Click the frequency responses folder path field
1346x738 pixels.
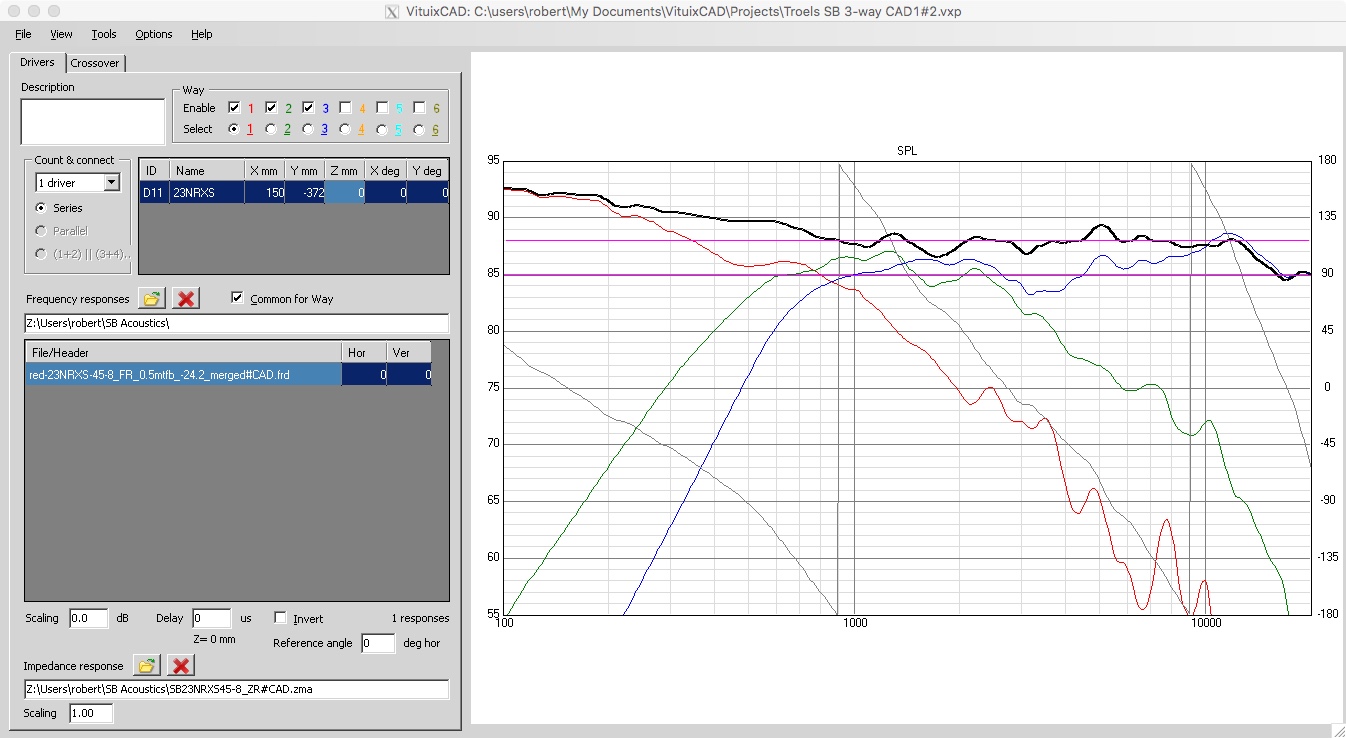(236, 323)
